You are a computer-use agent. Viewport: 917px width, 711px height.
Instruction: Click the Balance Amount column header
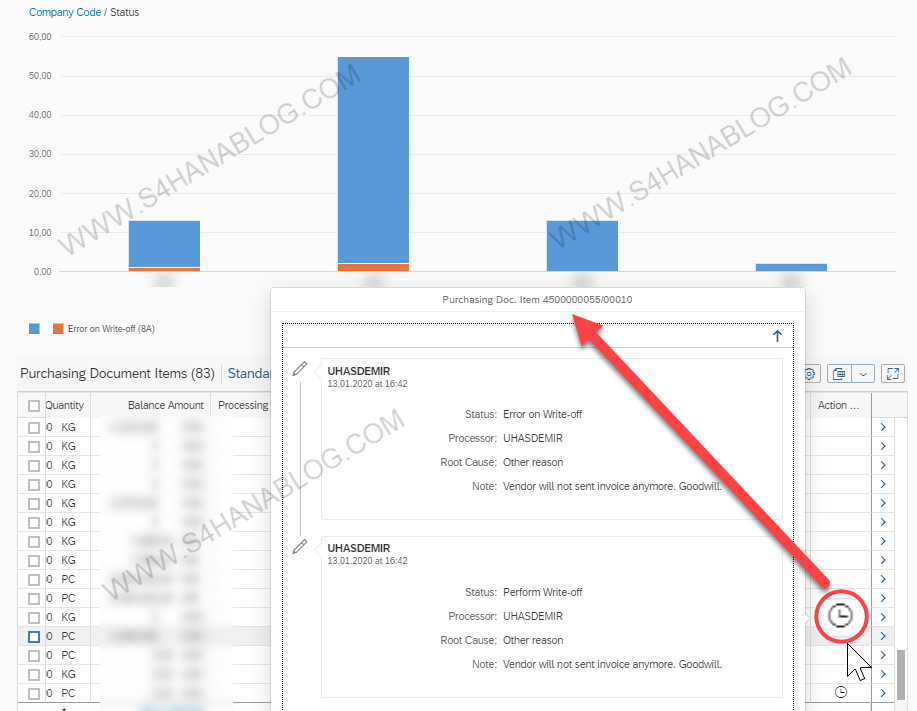pos(165,405)
